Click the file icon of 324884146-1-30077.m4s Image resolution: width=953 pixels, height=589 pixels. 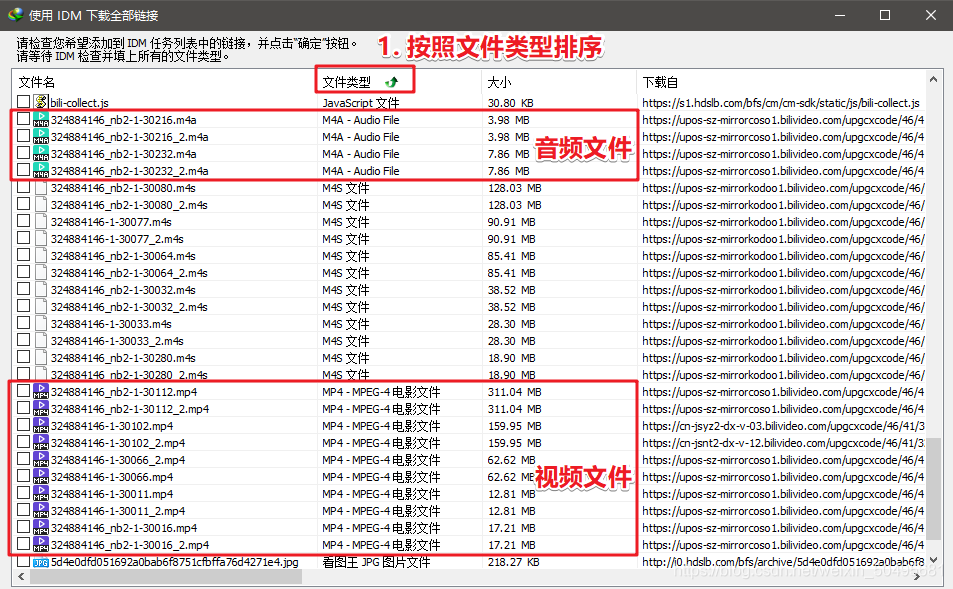[41, 221]
